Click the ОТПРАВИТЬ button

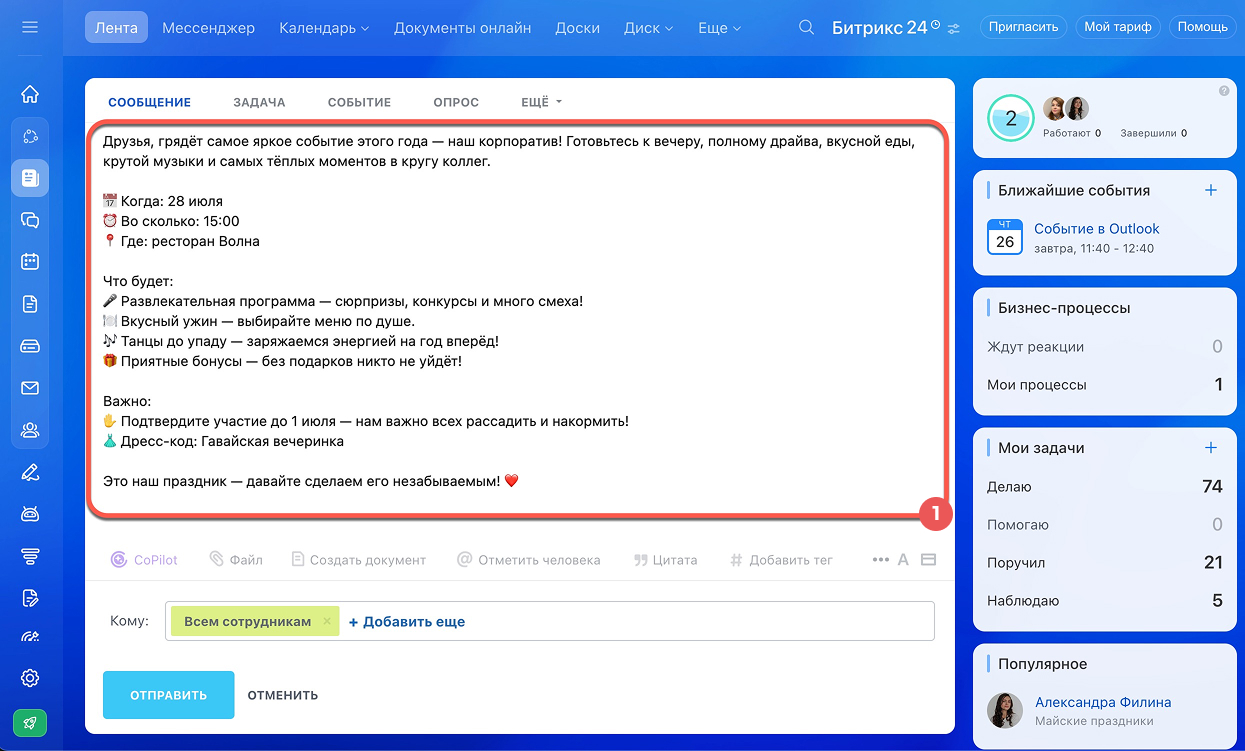pyautogui.click(x=168, y=695)
